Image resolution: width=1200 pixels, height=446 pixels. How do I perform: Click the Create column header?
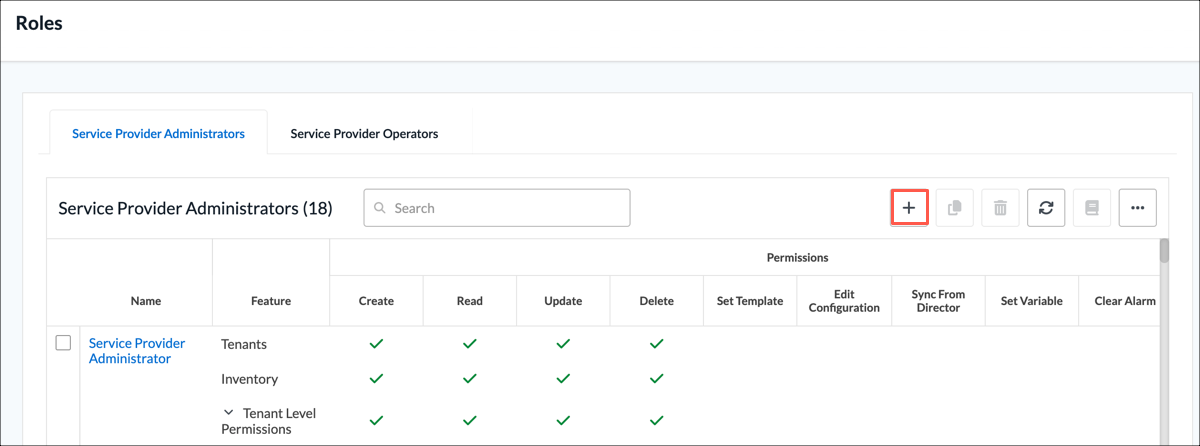point(376,301)
